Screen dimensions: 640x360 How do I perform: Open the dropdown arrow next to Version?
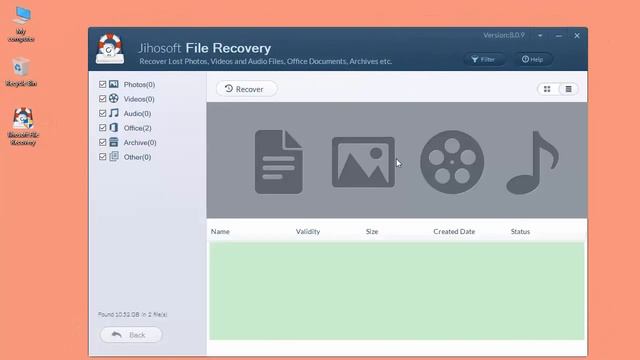pos(540,36)
